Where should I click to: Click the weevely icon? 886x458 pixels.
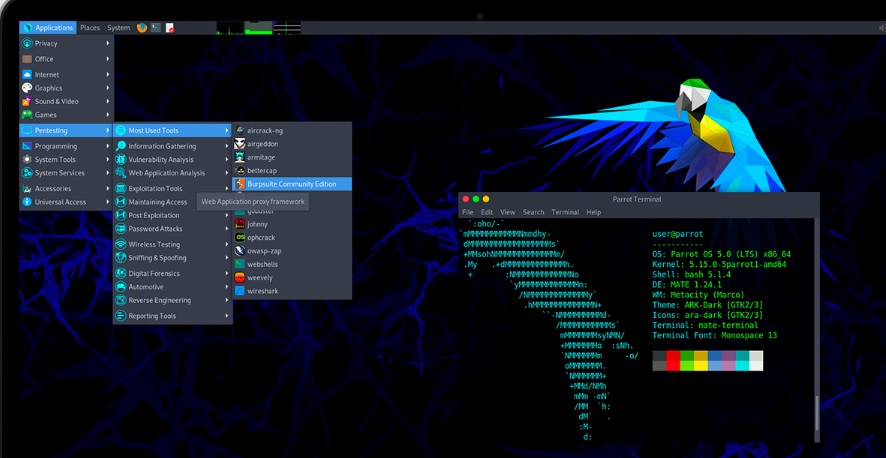click(240, 278)
